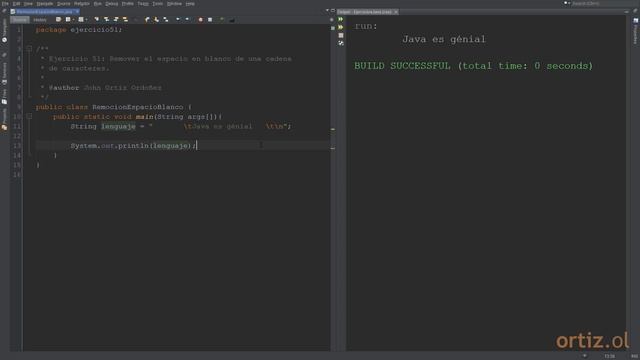
Task: Open dropdown arrow next to Back icon
Action: point(73,19)
